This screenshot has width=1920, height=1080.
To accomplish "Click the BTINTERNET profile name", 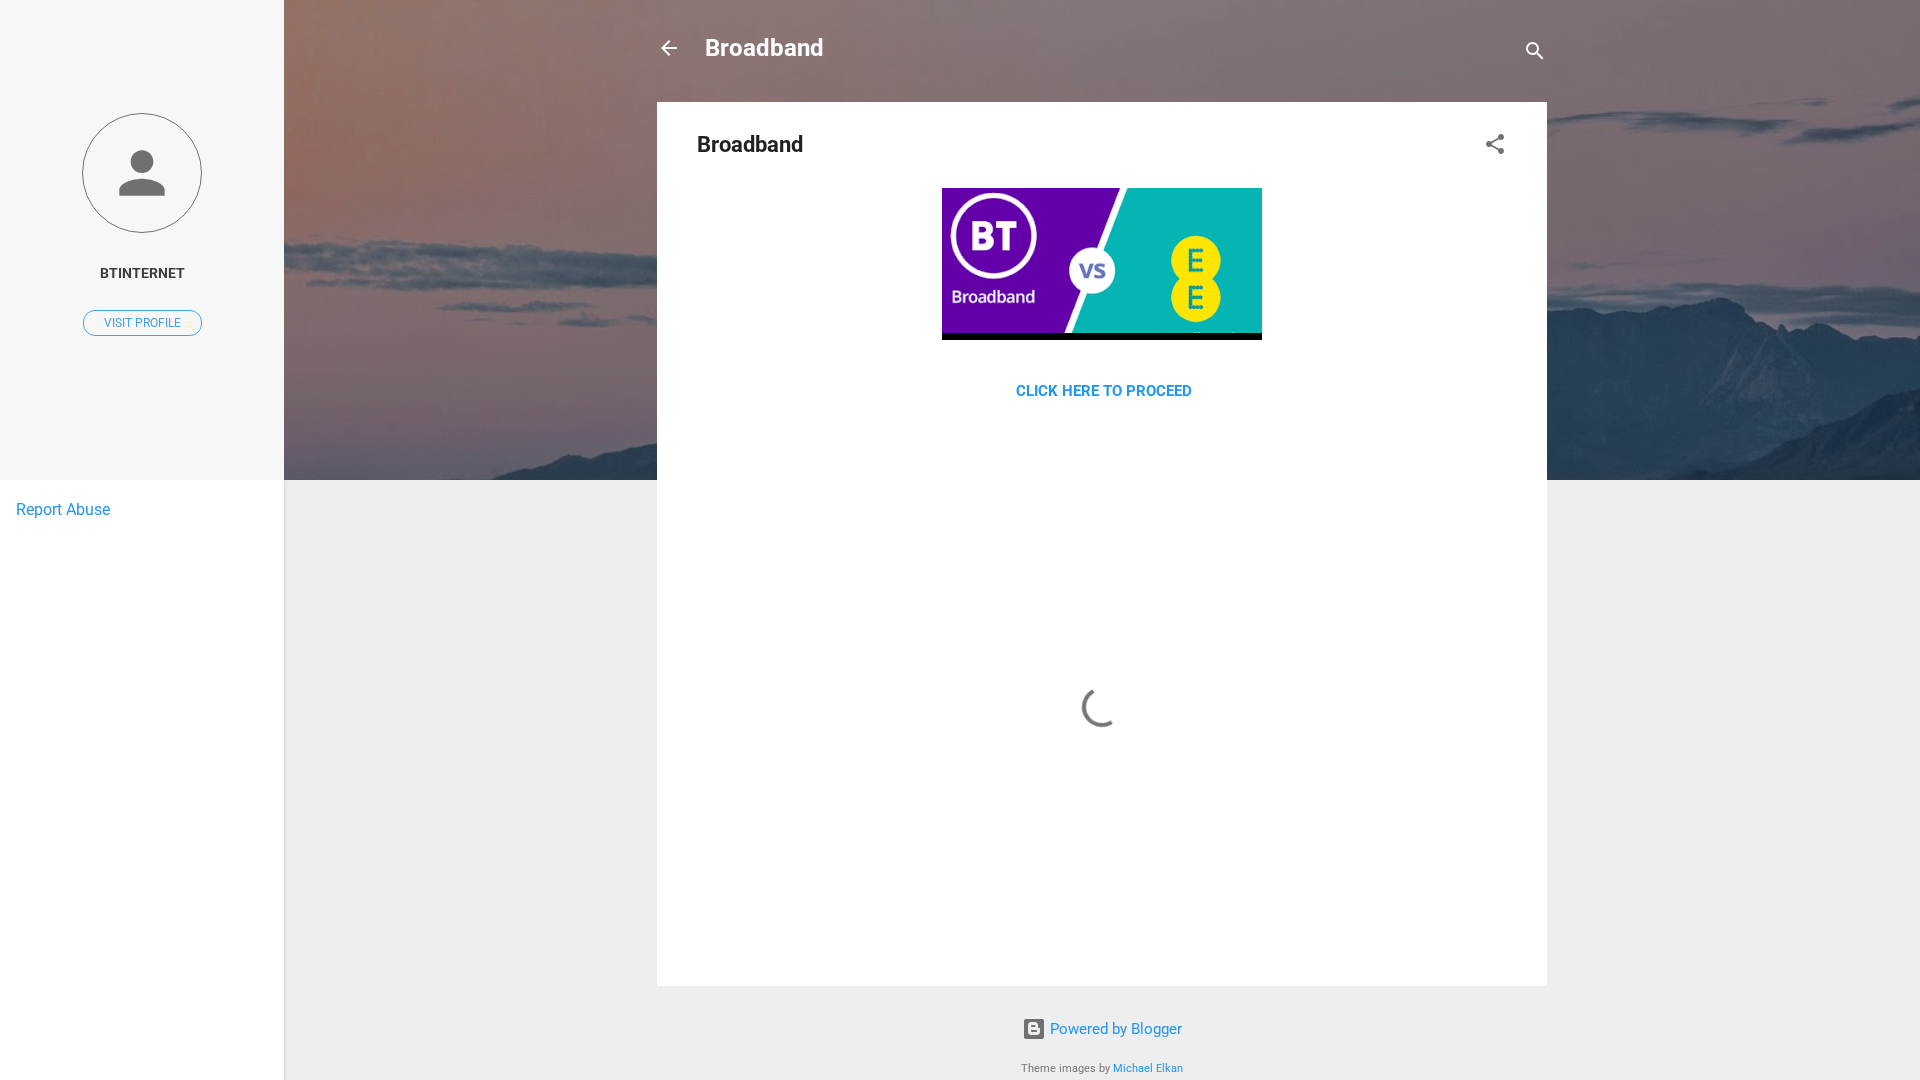I will [141, 272].
